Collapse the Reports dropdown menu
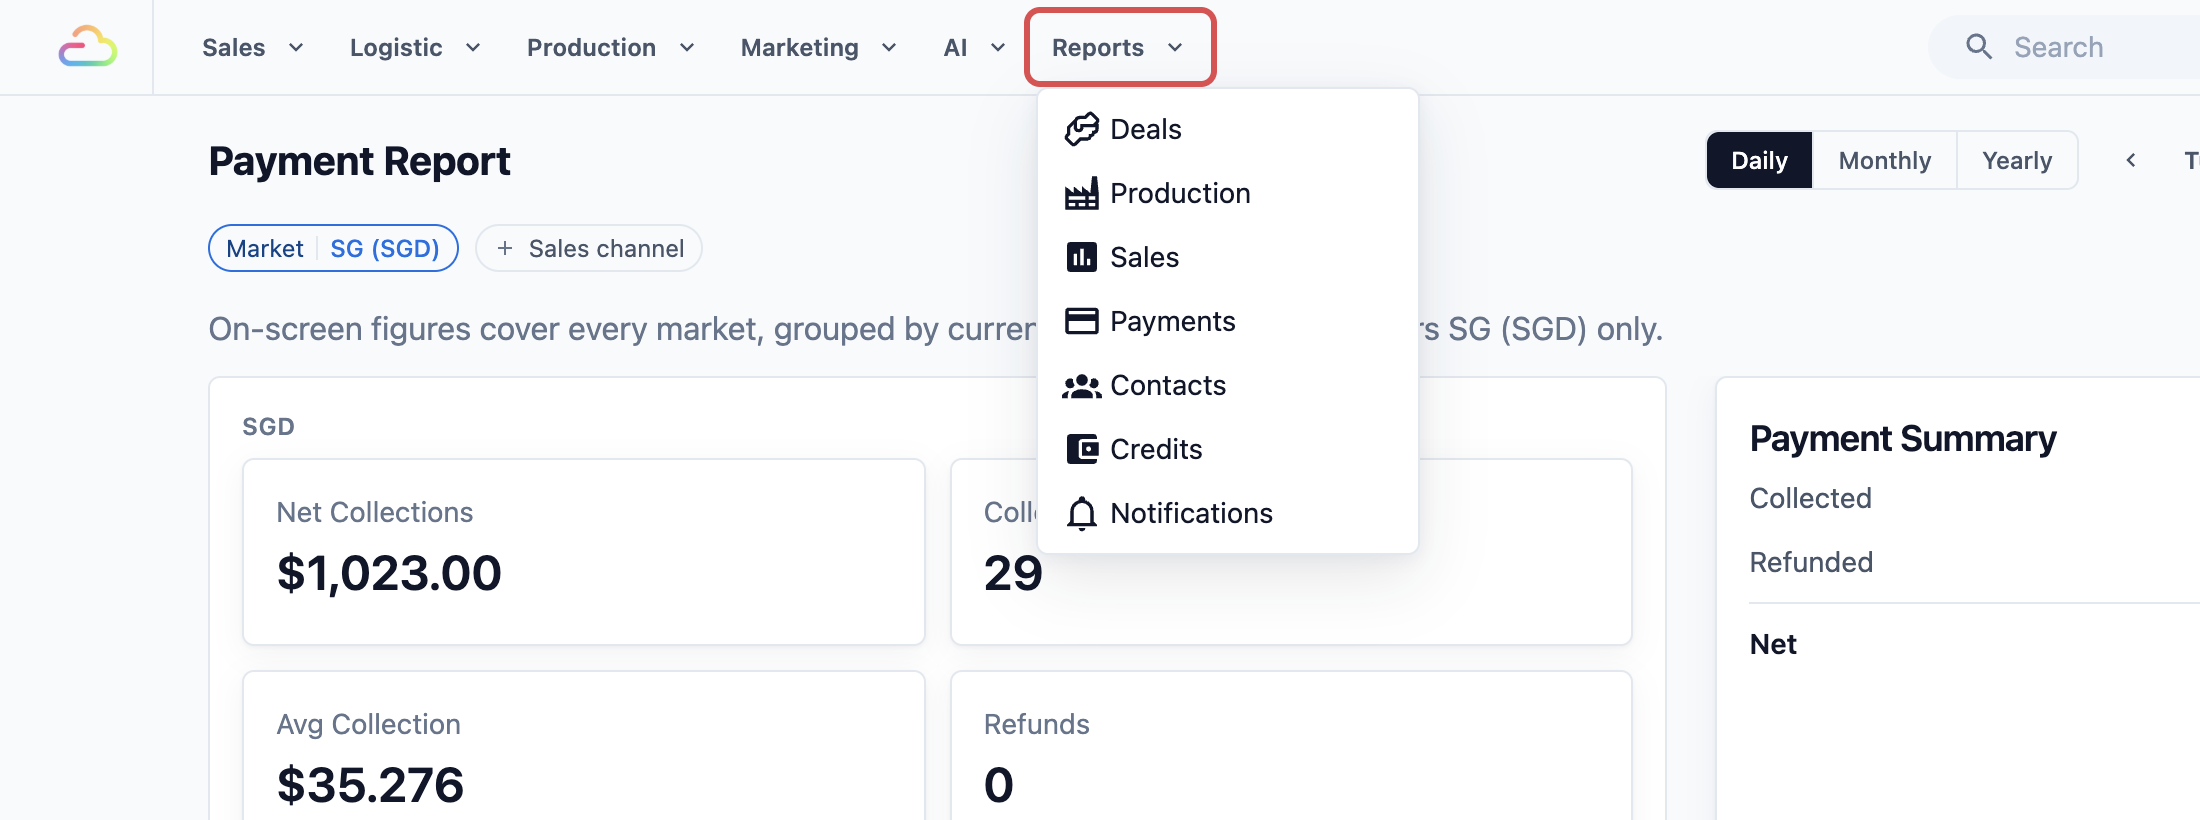Image resolution: width=2200 pixels, height=820 pixels. (x=1119, y=47)
